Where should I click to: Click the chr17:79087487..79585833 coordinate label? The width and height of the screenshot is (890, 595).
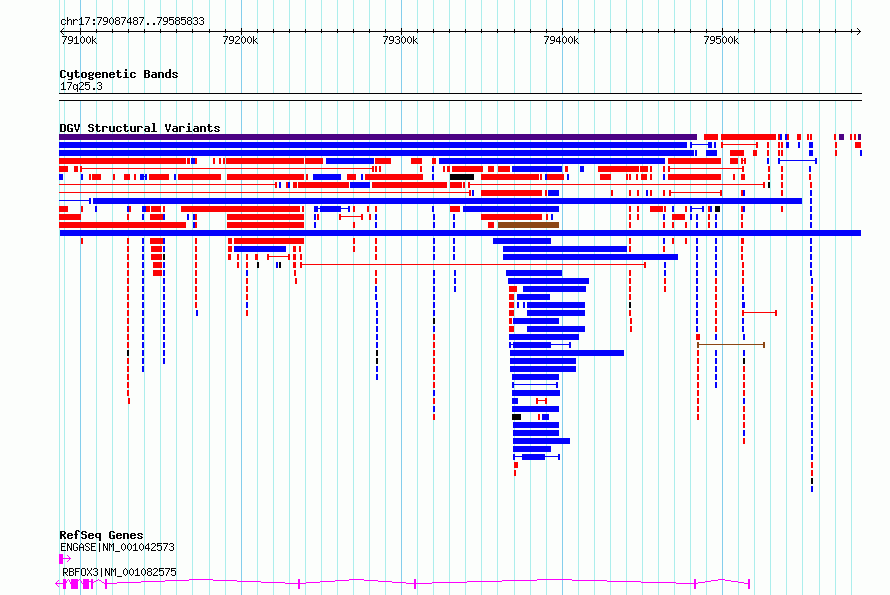click(132, 21)
